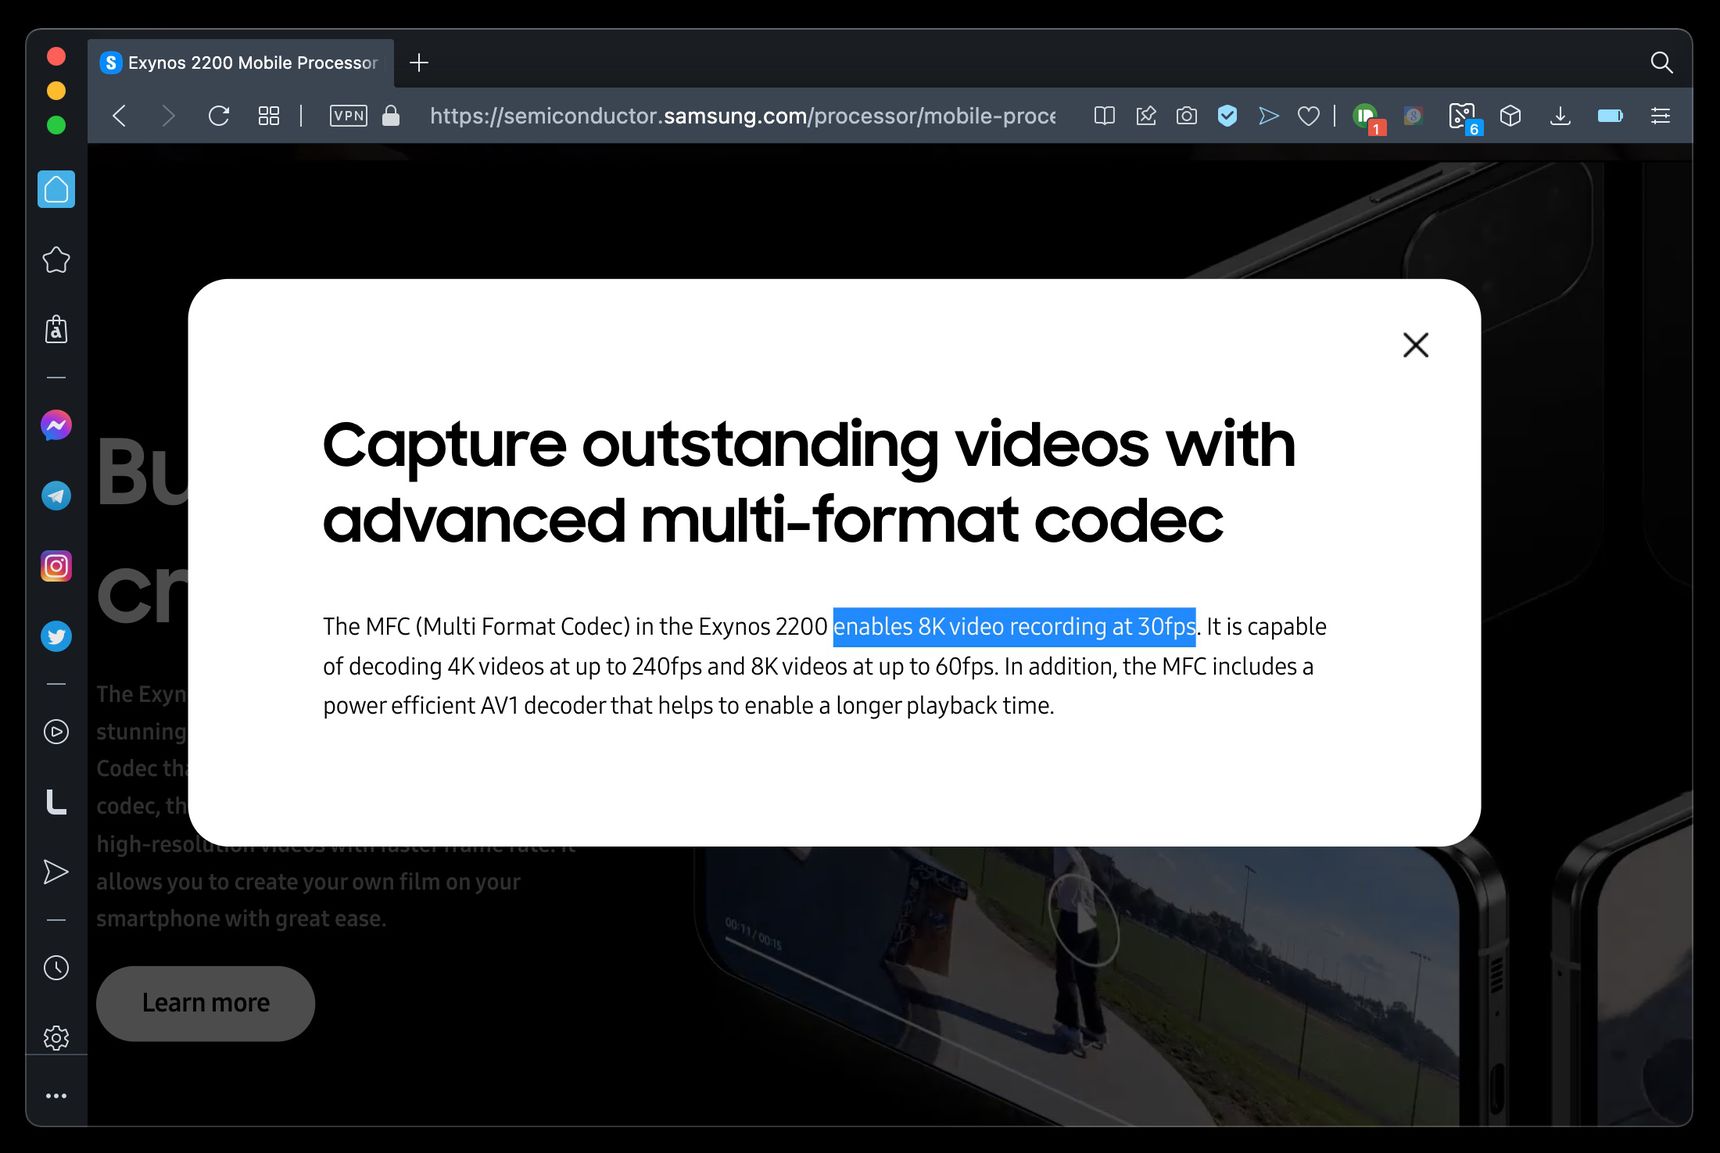Search open tabs with magnifier icon
This screenshot has width=1720, height=1153.
coord(1661,63)
